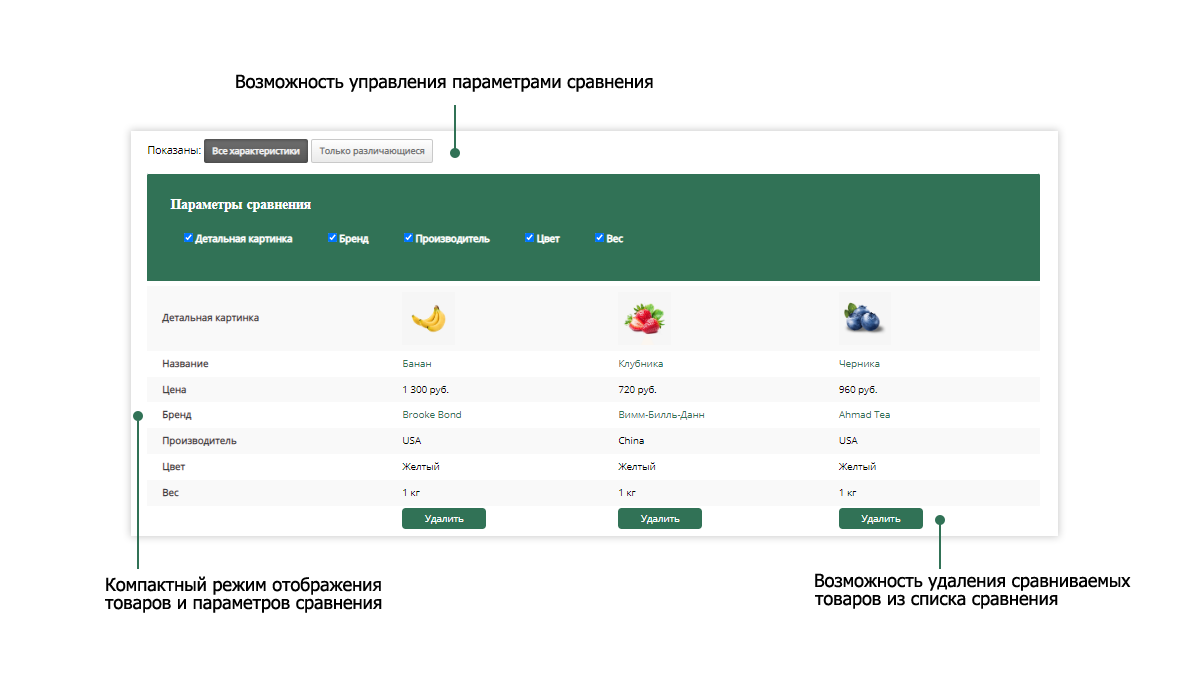
Task: Disable the 'Вес' parameter checkbox
Action: point(600,238)
